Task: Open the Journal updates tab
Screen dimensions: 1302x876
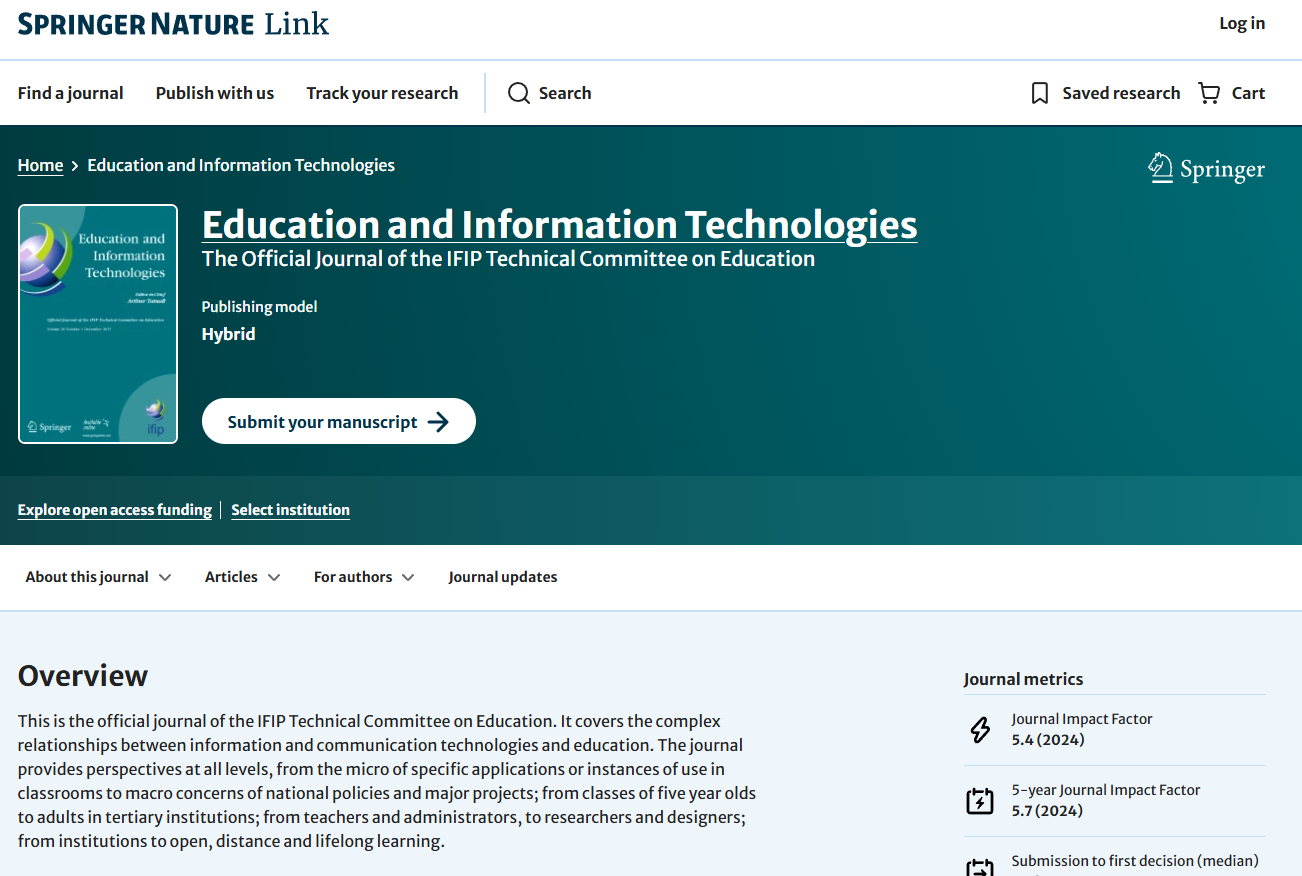Action: pos(503,577)
